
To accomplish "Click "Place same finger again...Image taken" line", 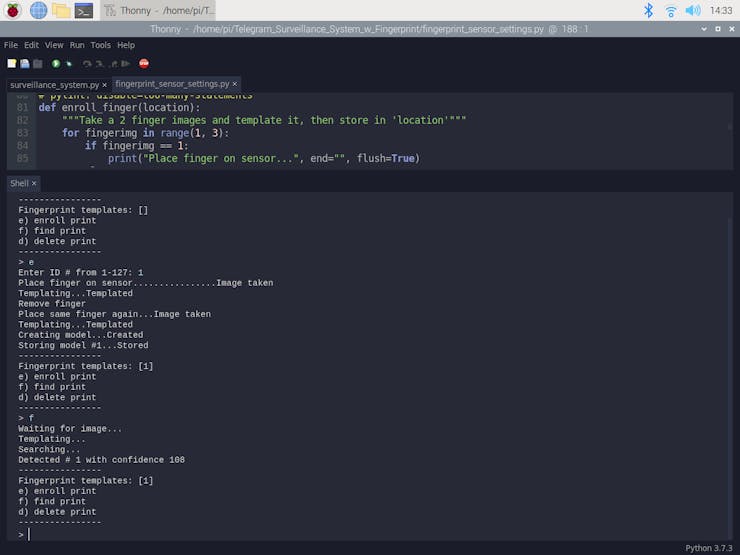I will tap(115, 314).
